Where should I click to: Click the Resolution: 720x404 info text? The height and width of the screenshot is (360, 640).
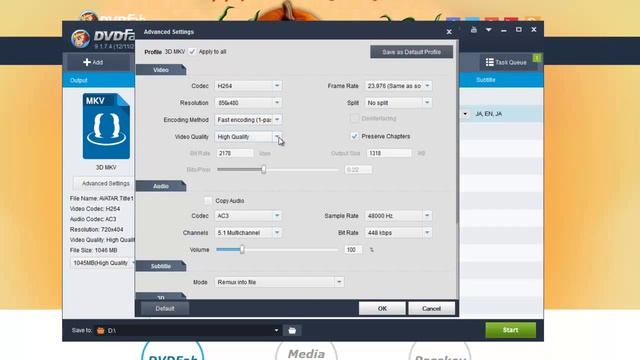coord(96,229)
